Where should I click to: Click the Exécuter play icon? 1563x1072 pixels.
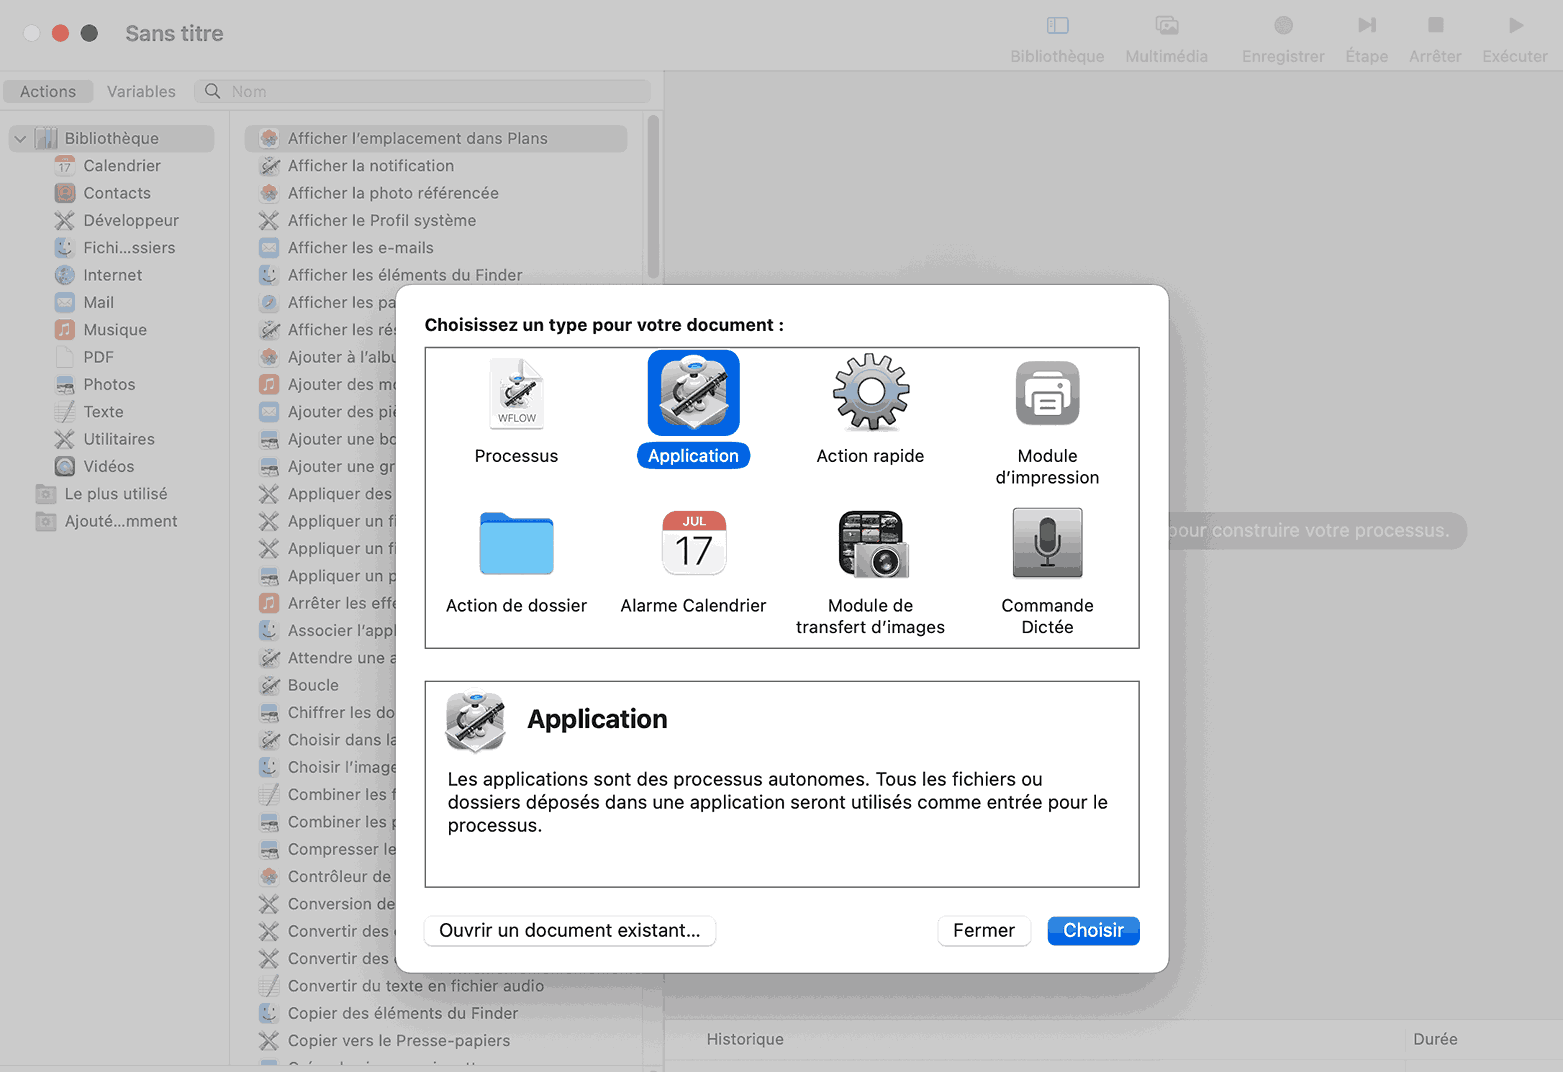[x=1515, y=26]
